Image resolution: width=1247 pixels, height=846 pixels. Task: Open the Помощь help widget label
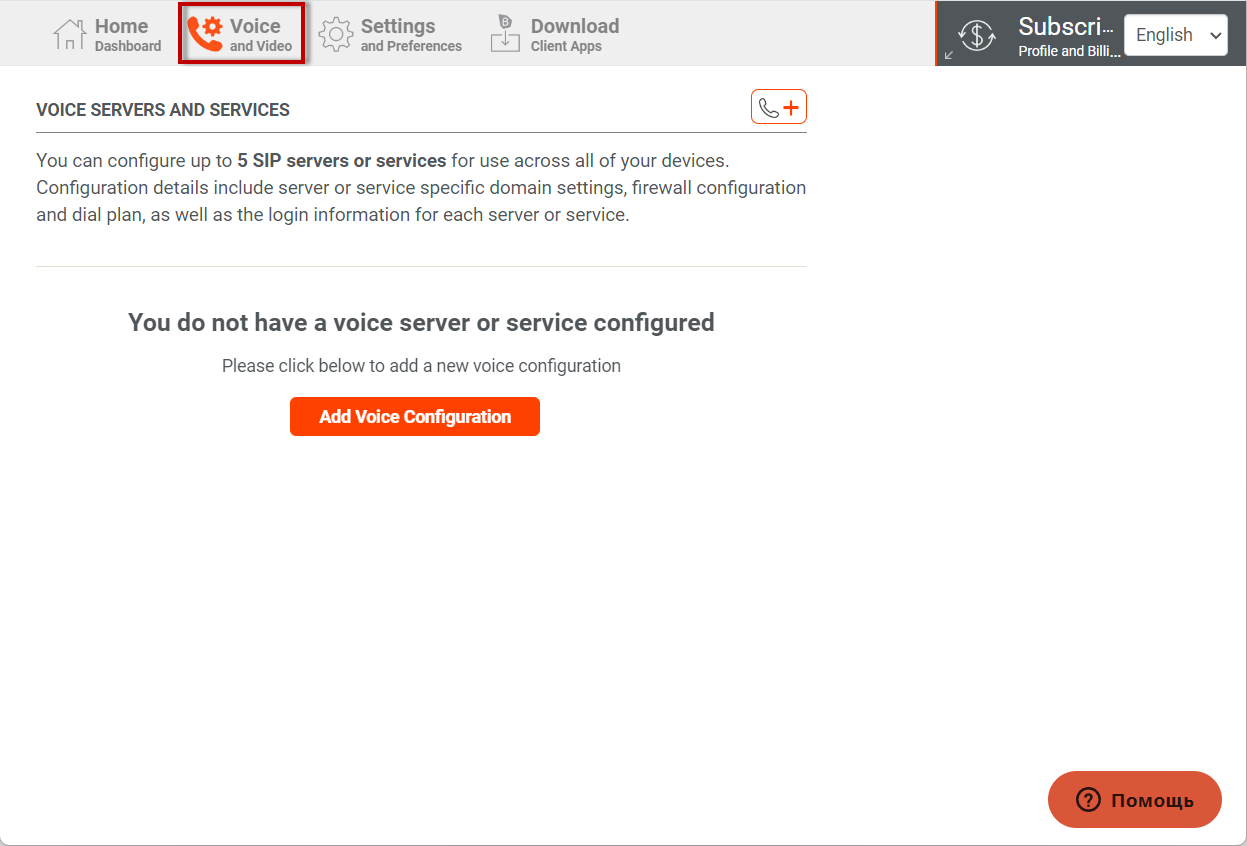(1152, 800)
